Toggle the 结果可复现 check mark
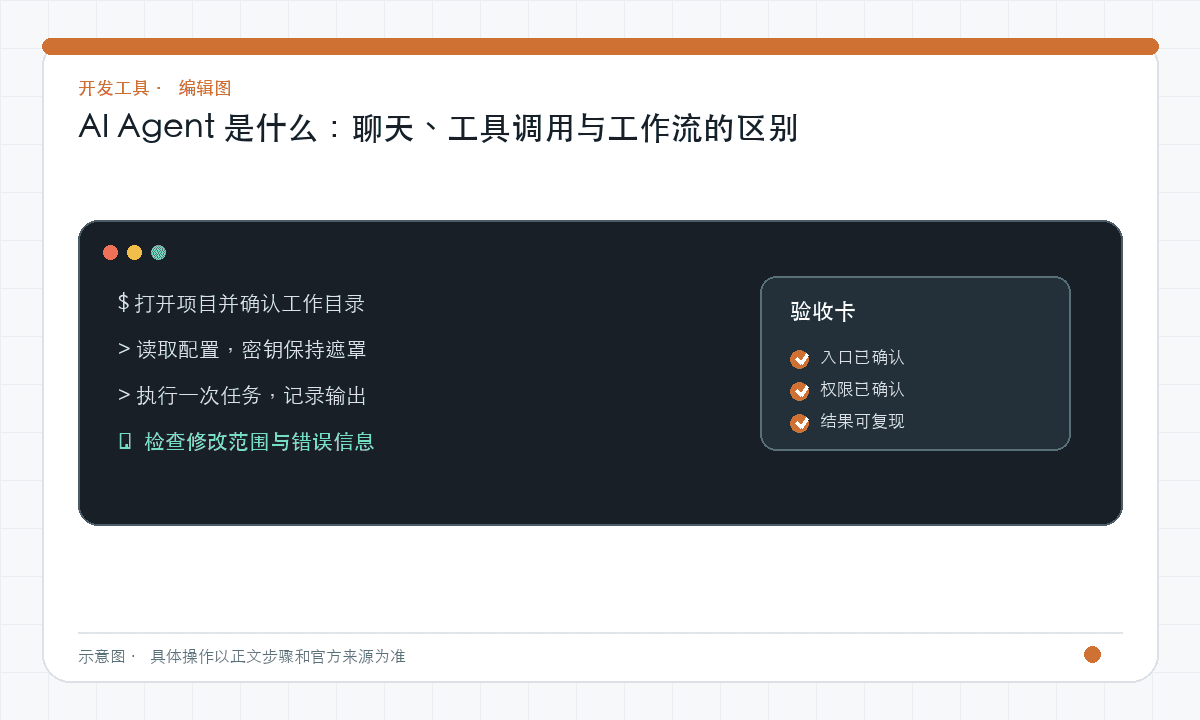 point(800,423)
